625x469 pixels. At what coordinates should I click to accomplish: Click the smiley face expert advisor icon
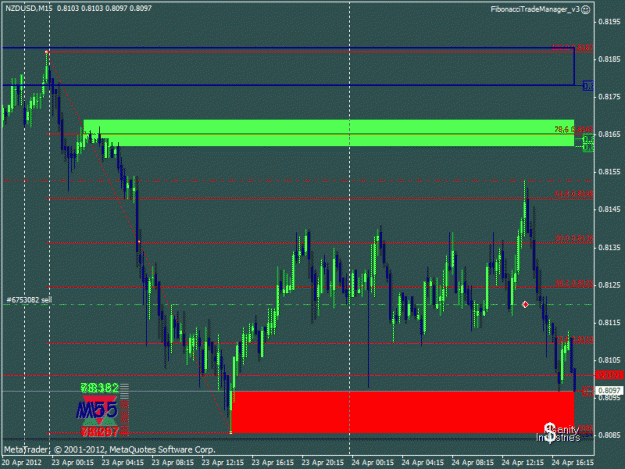pyautogui.click(x=585, y=10)
